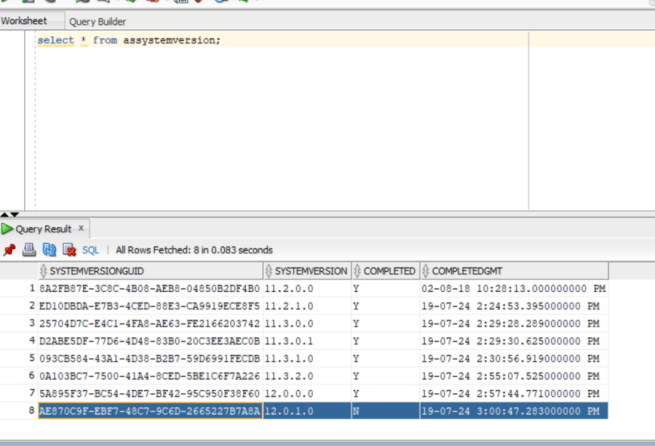Switch to the Query Builder tab
Image resolution: width=655 pixels, height=446 pixels.
pyautogui.click(x=97, y=22)
